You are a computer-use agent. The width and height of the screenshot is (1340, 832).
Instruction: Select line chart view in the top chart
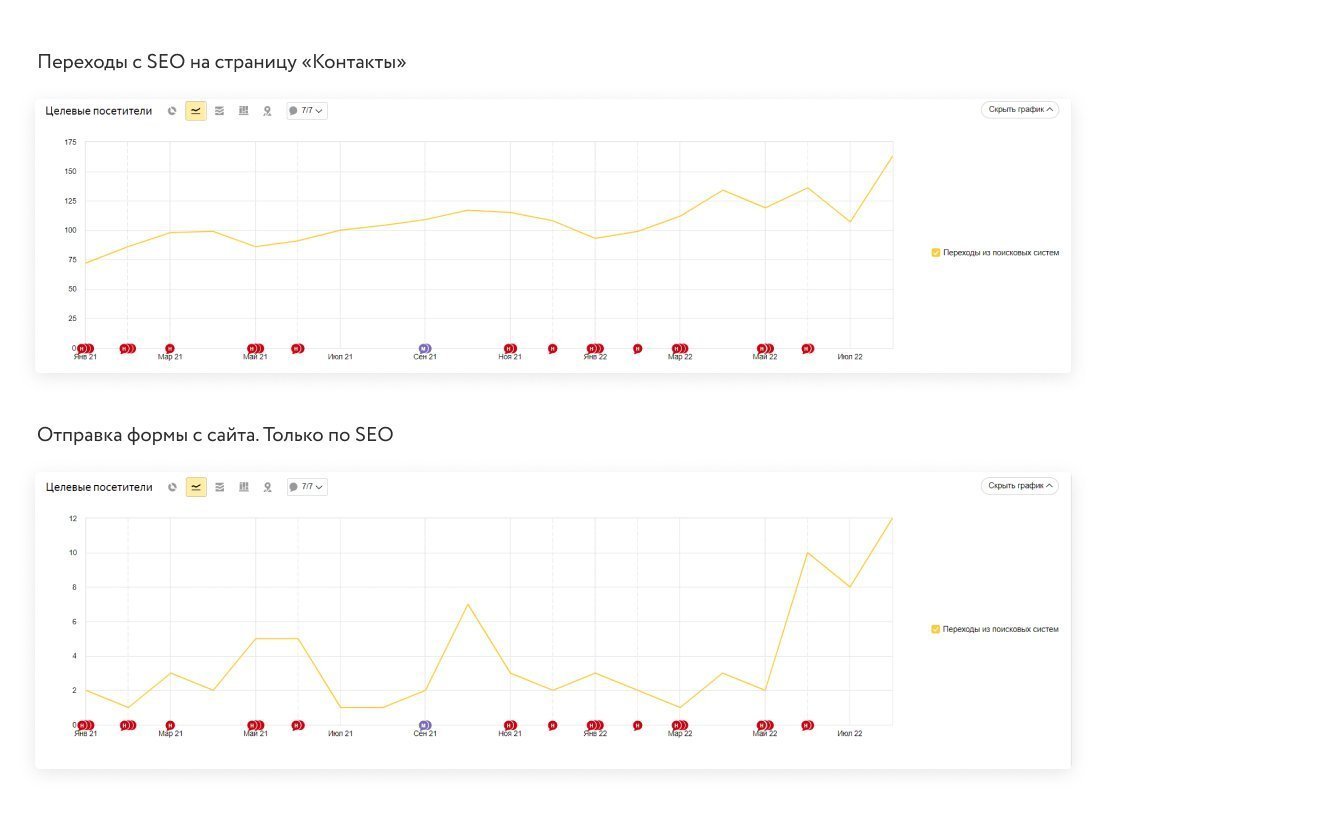196,111
